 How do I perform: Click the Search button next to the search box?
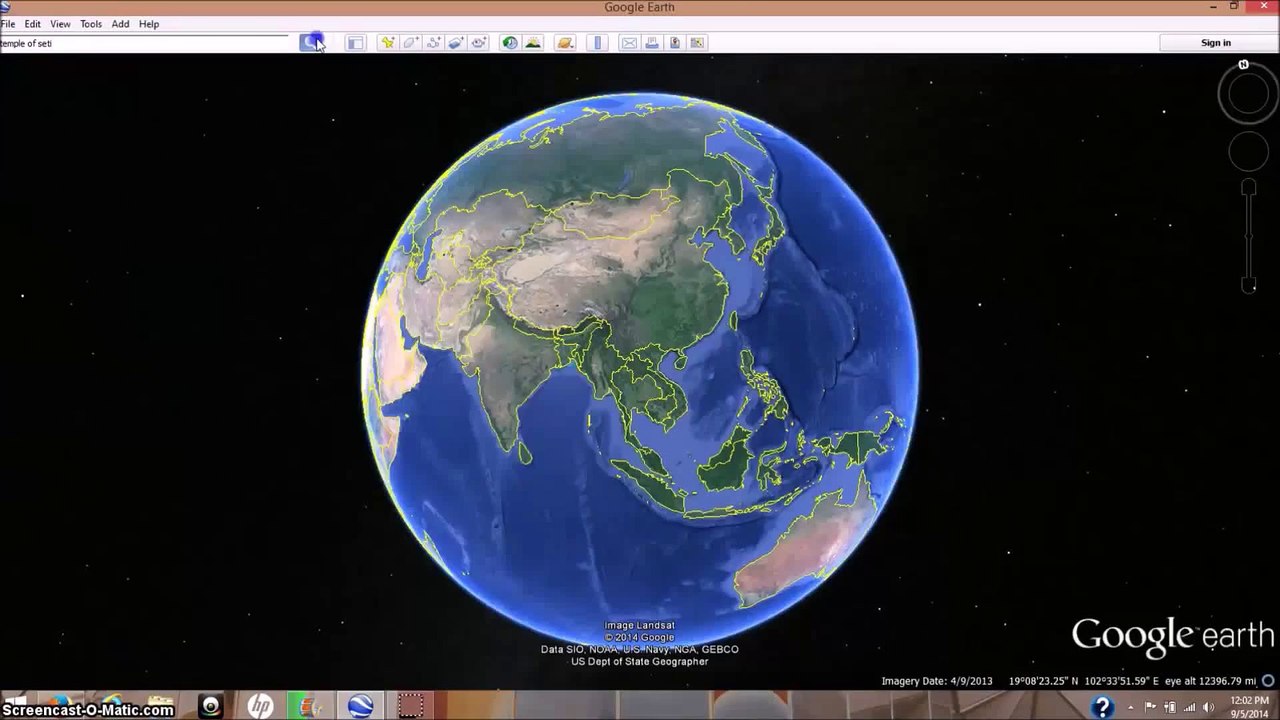(x=311, y=43)
